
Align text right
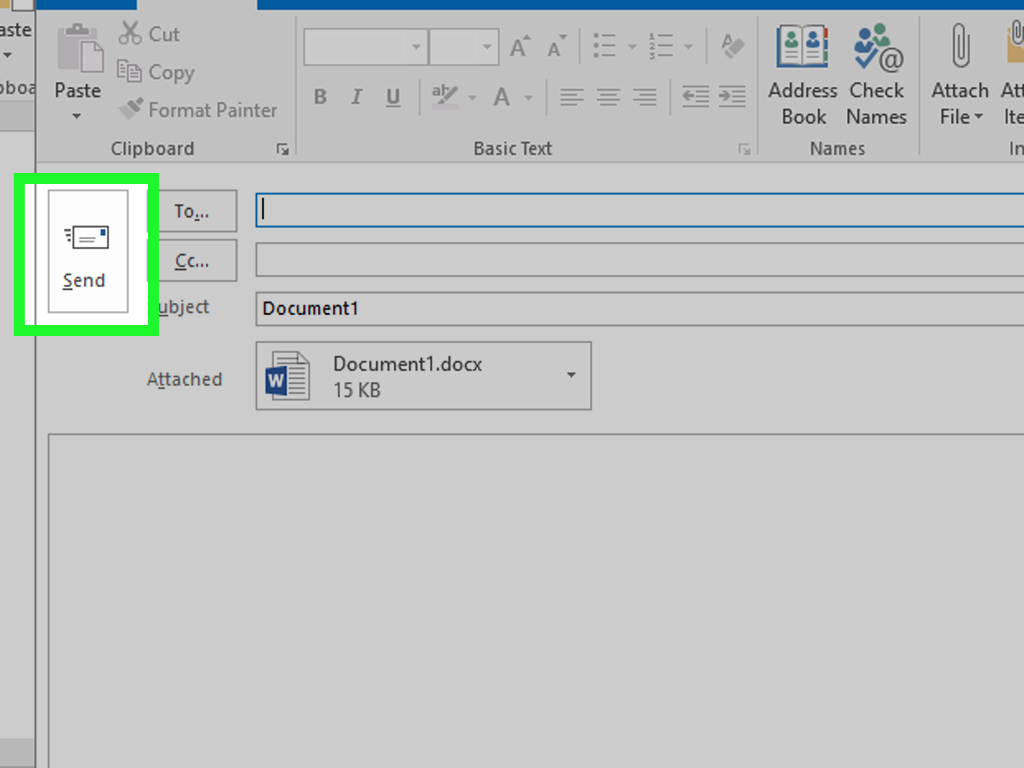pyautogui.click(x=645, y=97)
